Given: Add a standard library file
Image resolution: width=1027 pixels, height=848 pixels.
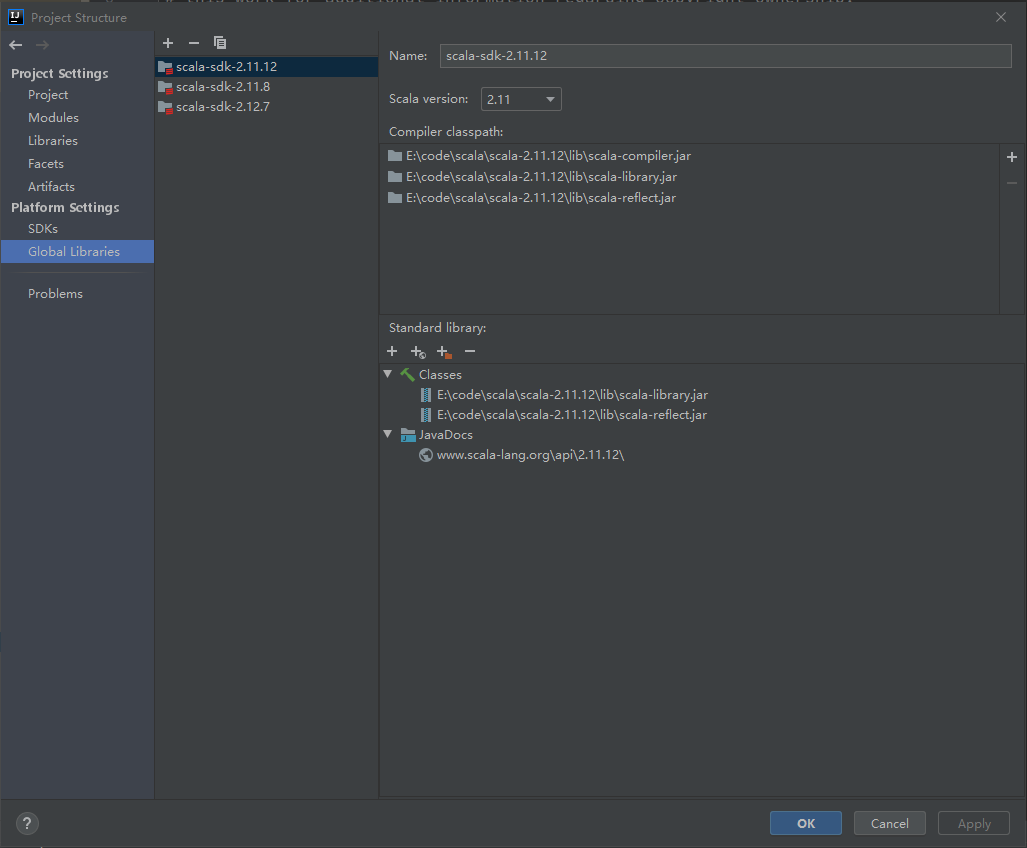Looking at the screenshot, I should (392, 352).
